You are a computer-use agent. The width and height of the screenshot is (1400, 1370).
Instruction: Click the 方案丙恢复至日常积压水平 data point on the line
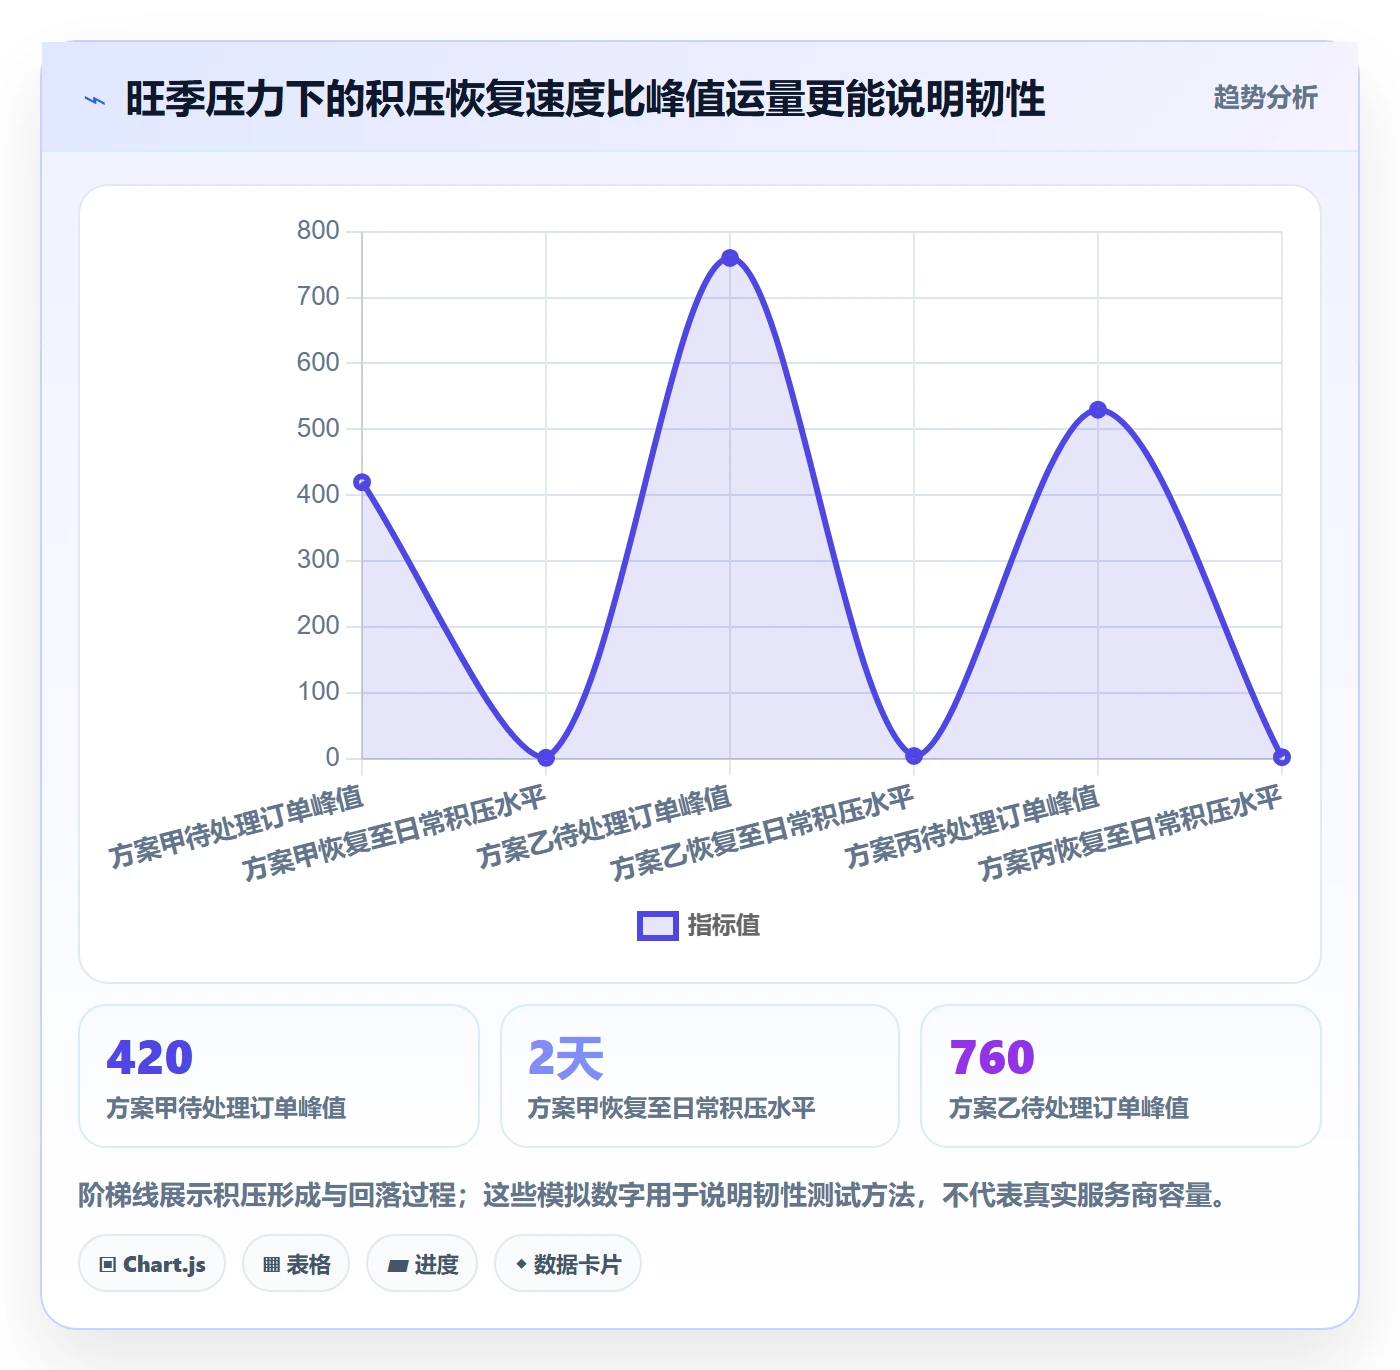(1282, 757)
